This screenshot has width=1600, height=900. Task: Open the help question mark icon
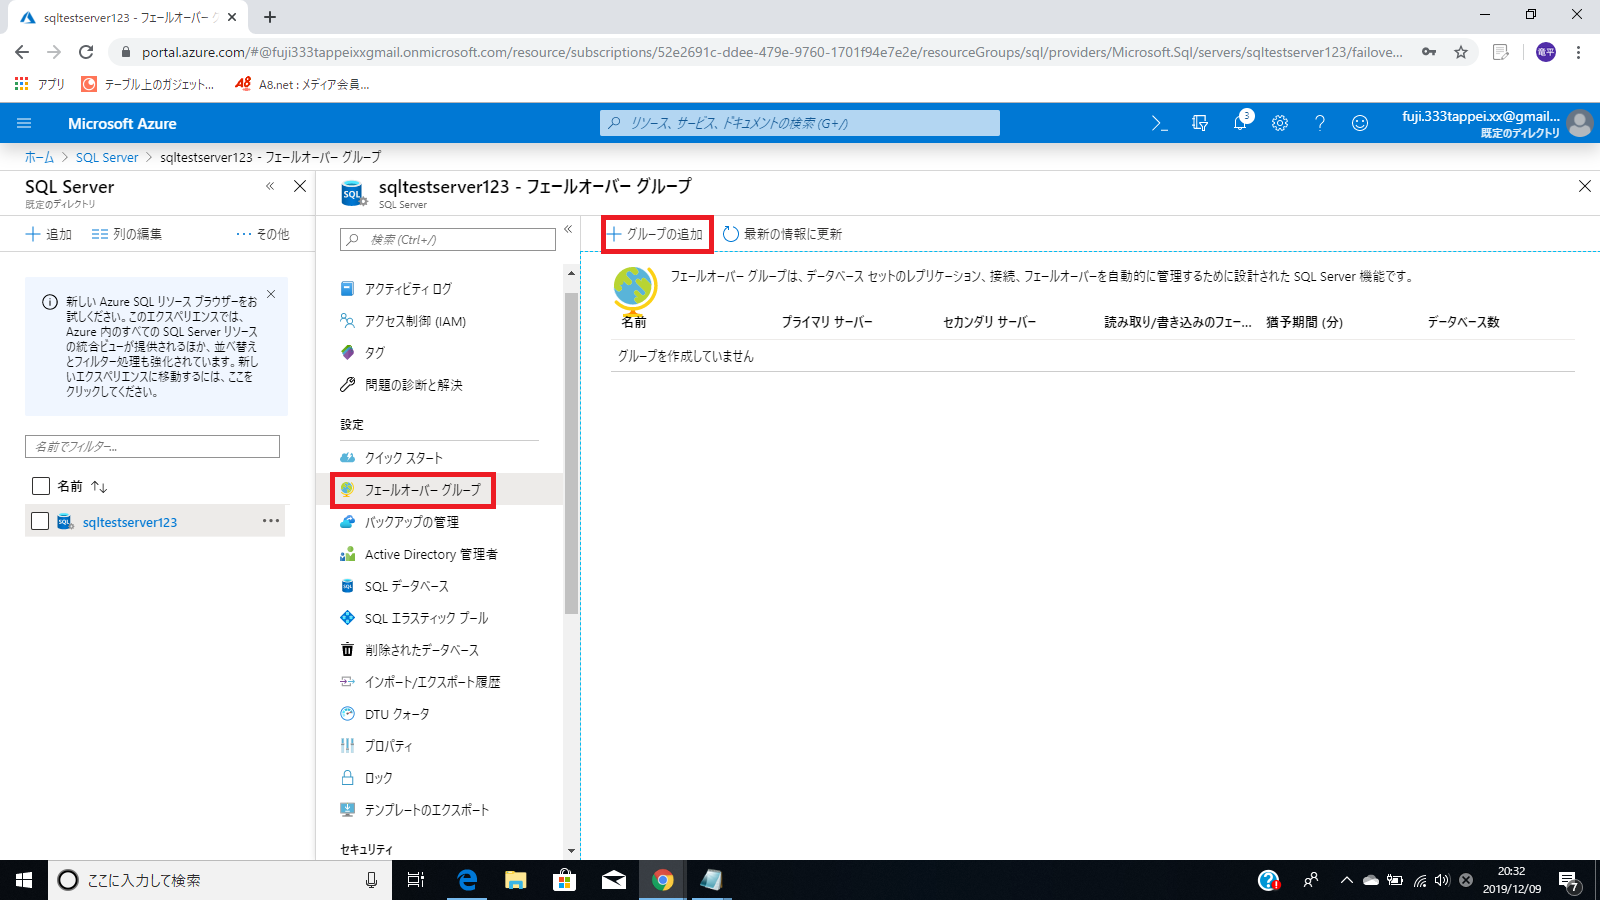coord(1320,123)
